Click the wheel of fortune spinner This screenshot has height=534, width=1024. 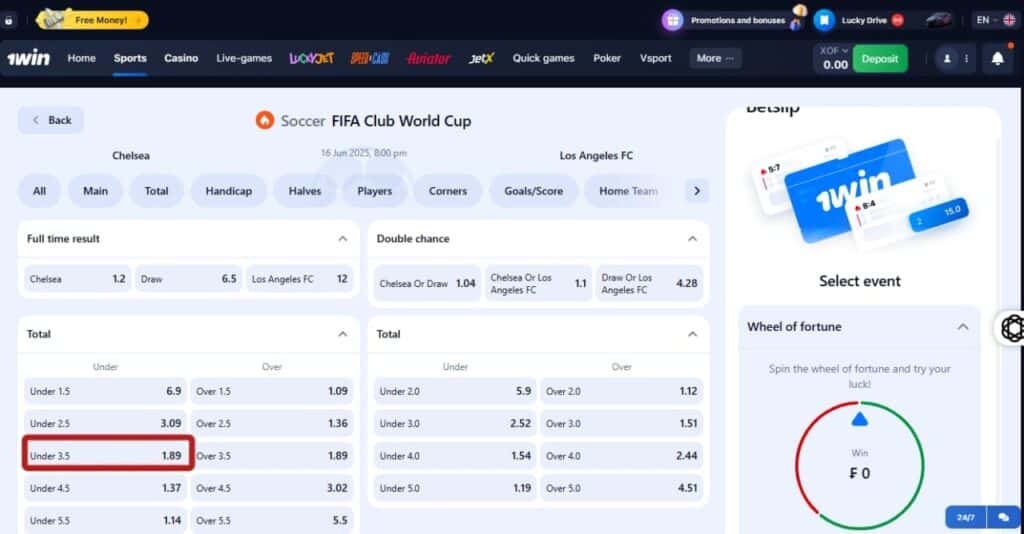click(x=859, y=465)
